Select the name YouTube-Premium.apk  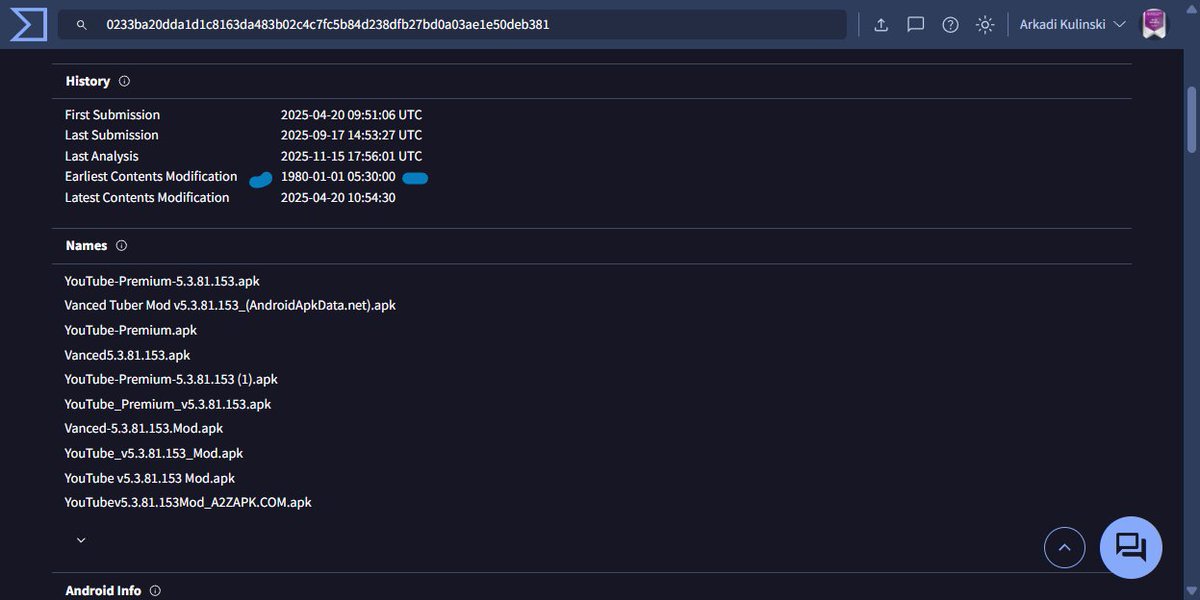(x=131, y=330)
